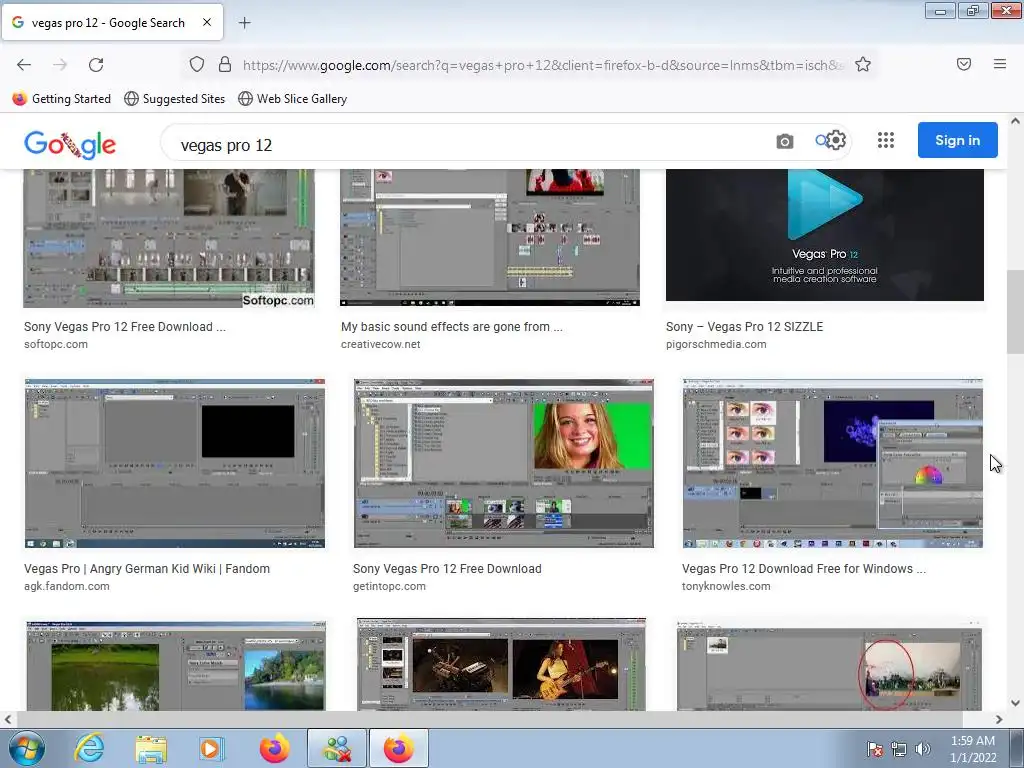Search by image using camera icon
The width and height of the screenshot is (1024, 768).
[x=784, y=141]
